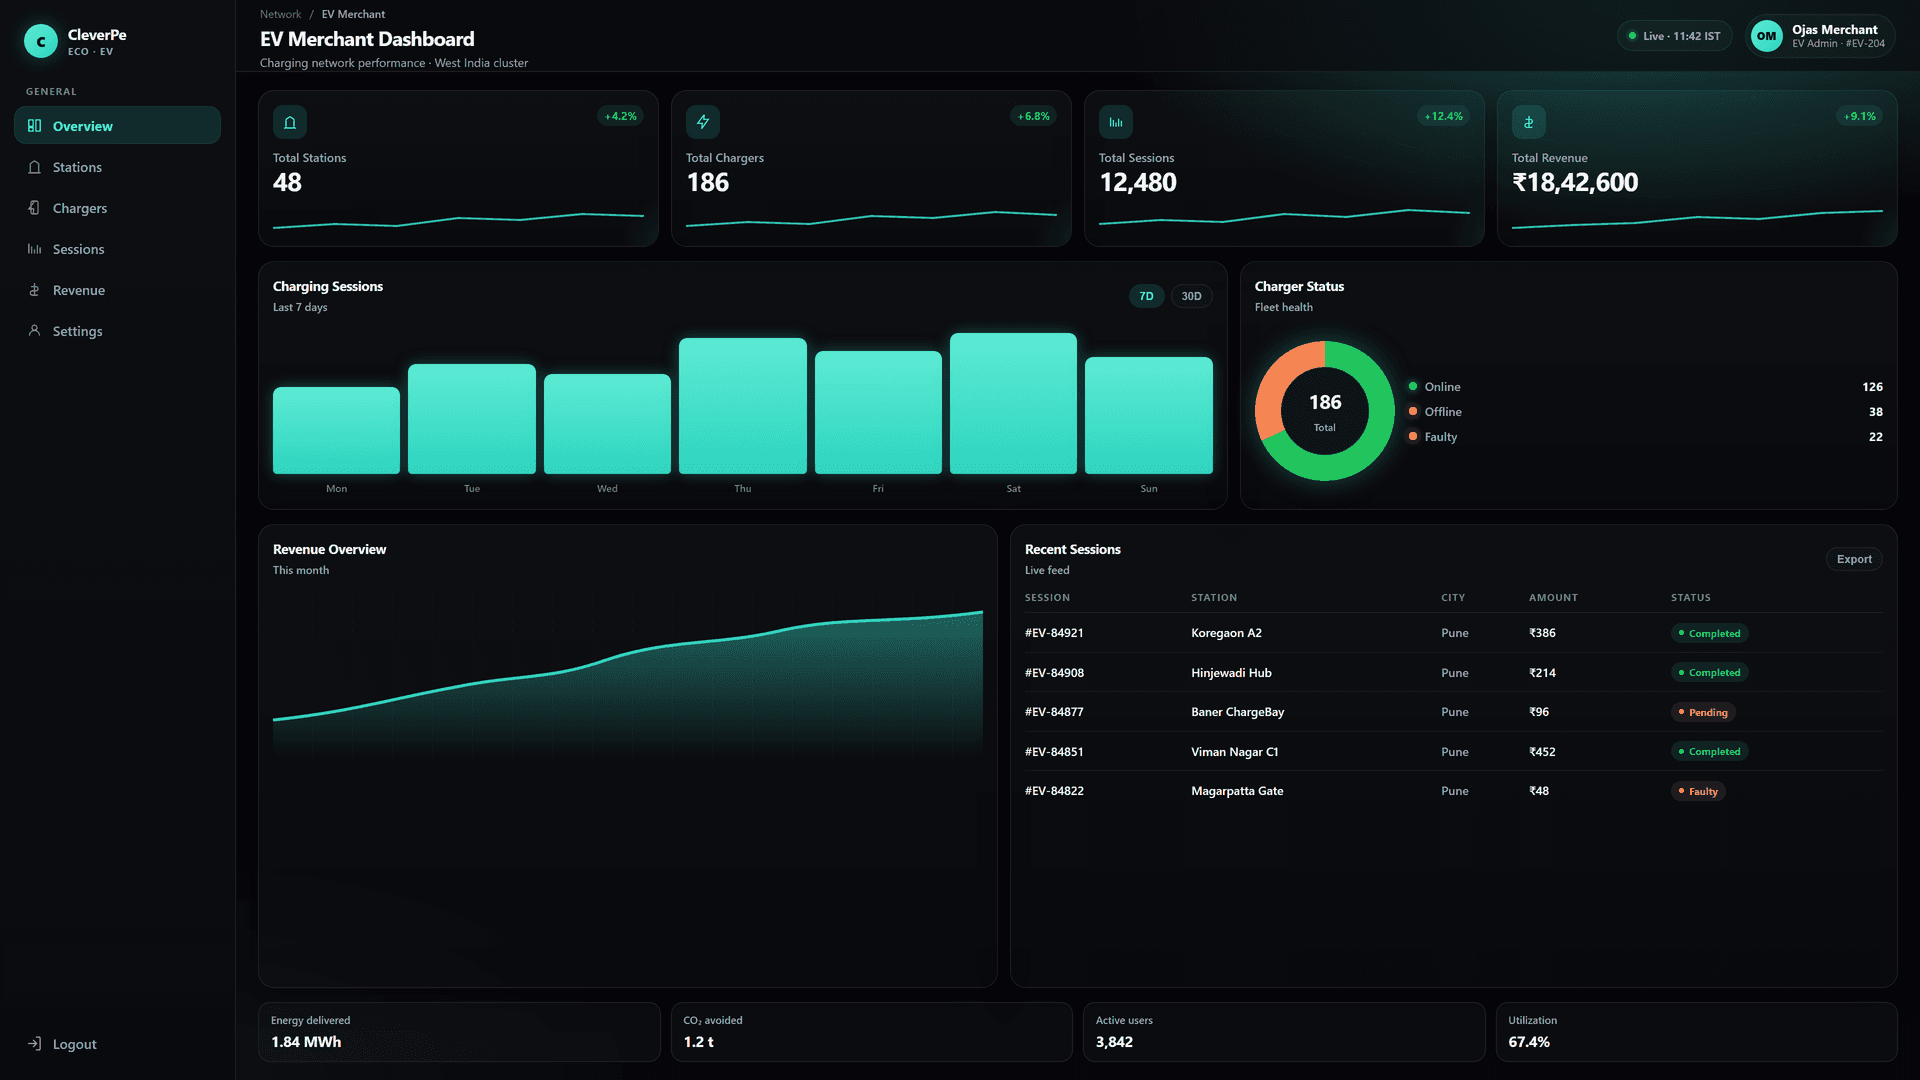Click the Active users 3,842 value
Image resolution: width=1920 pixels, height=1080 pixels.
[1114, 1042]
